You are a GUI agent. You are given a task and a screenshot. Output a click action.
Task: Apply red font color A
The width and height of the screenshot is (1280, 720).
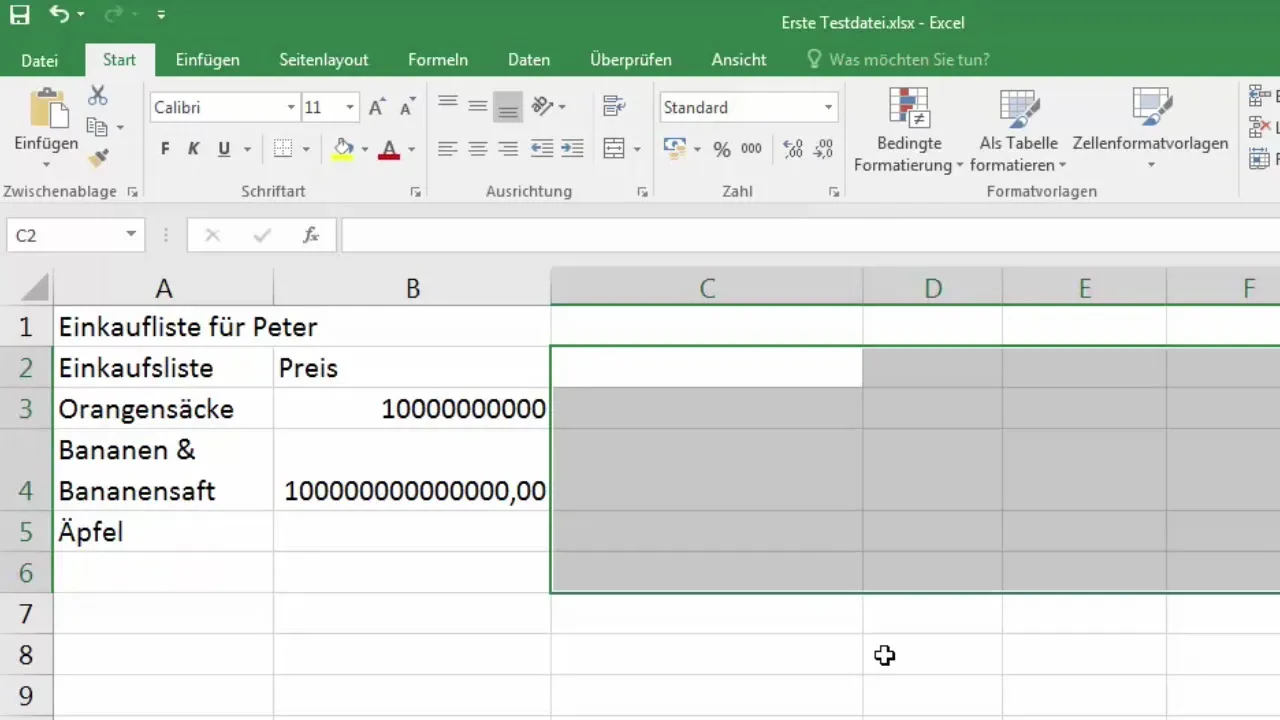[389, 149]
